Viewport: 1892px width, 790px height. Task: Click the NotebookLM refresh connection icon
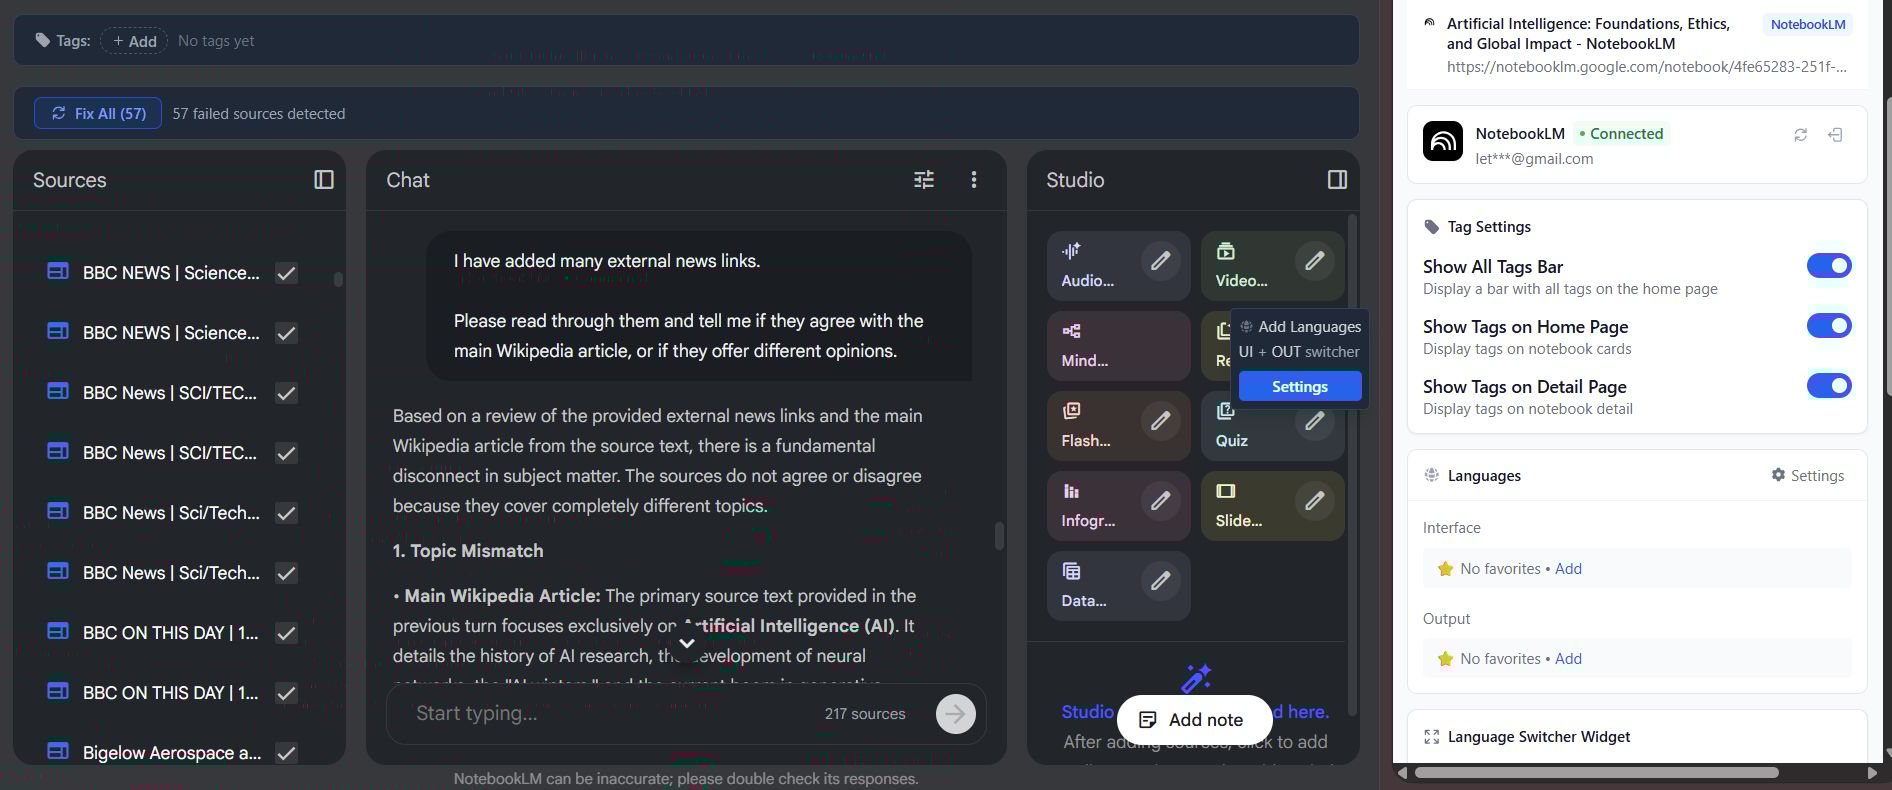tap(1800, 135)
